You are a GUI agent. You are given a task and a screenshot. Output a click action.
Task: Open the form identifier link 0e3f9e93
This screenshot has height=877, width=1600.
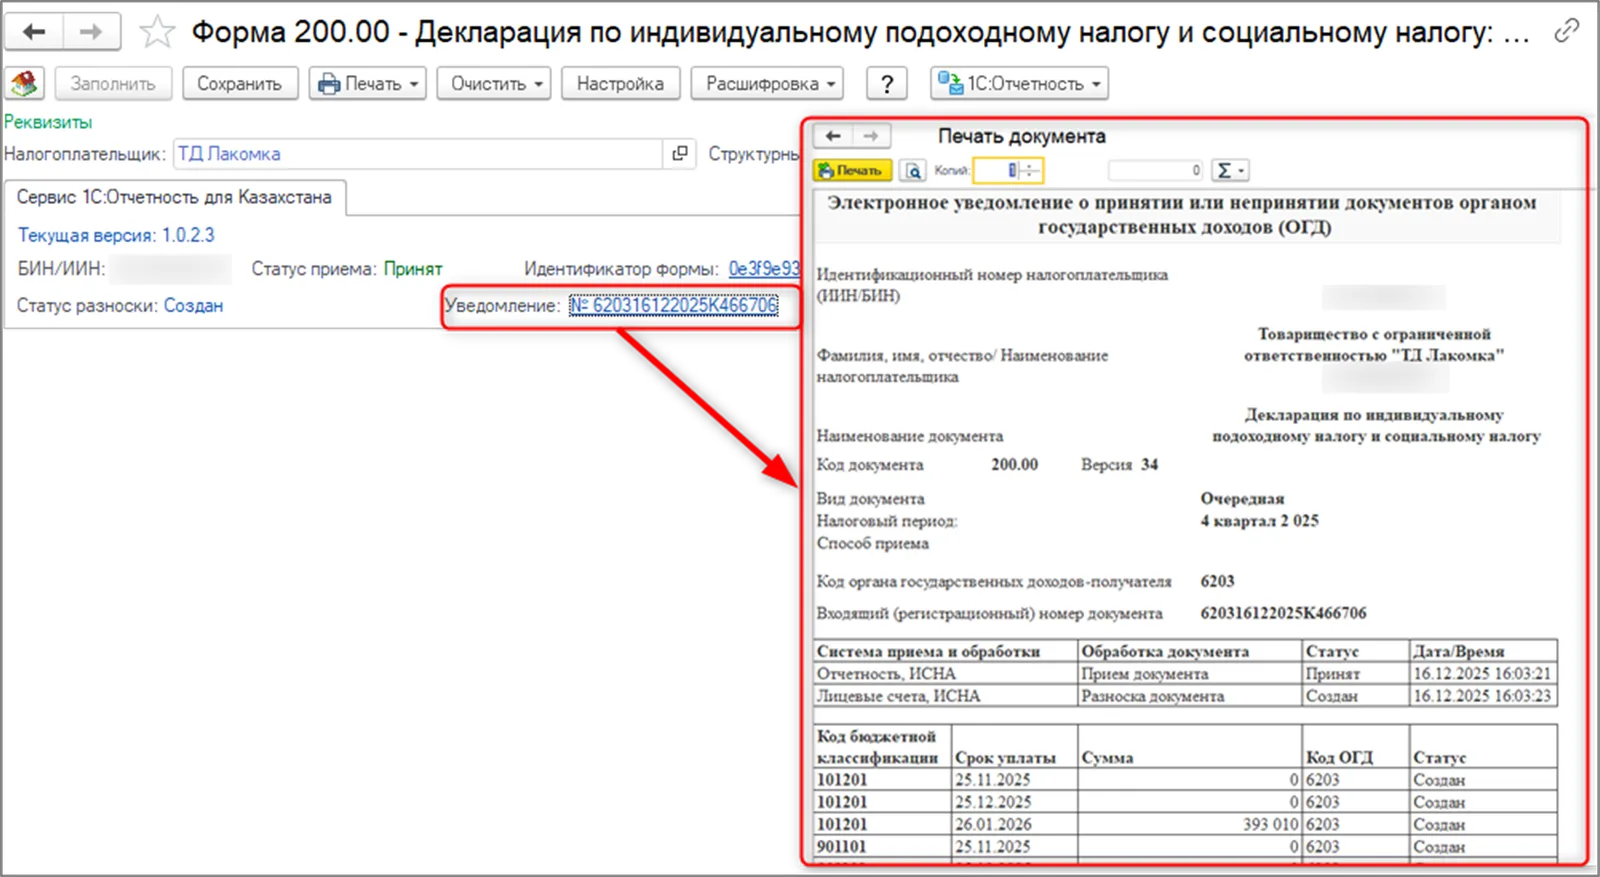[x=764, y=269]
